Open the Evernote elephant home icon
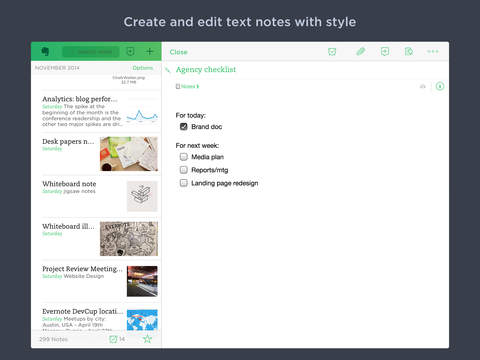 (45, 51)
